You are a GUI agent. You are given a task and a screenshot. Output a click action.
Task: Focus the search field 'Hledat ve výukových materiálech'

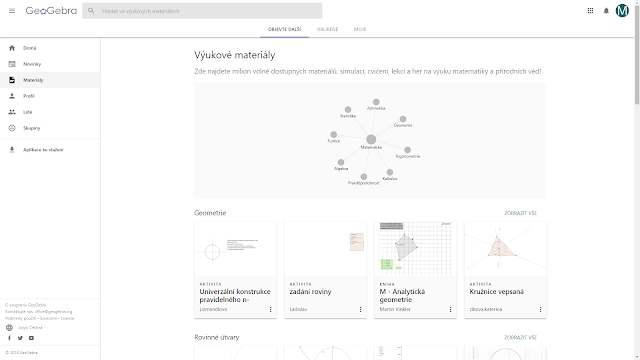pos(202,11)
